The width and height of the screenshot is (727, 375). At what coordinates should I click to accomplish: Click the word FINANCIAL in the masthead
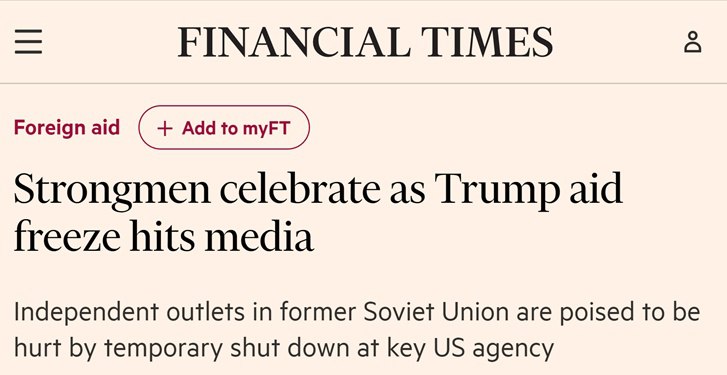coord(294,42)
